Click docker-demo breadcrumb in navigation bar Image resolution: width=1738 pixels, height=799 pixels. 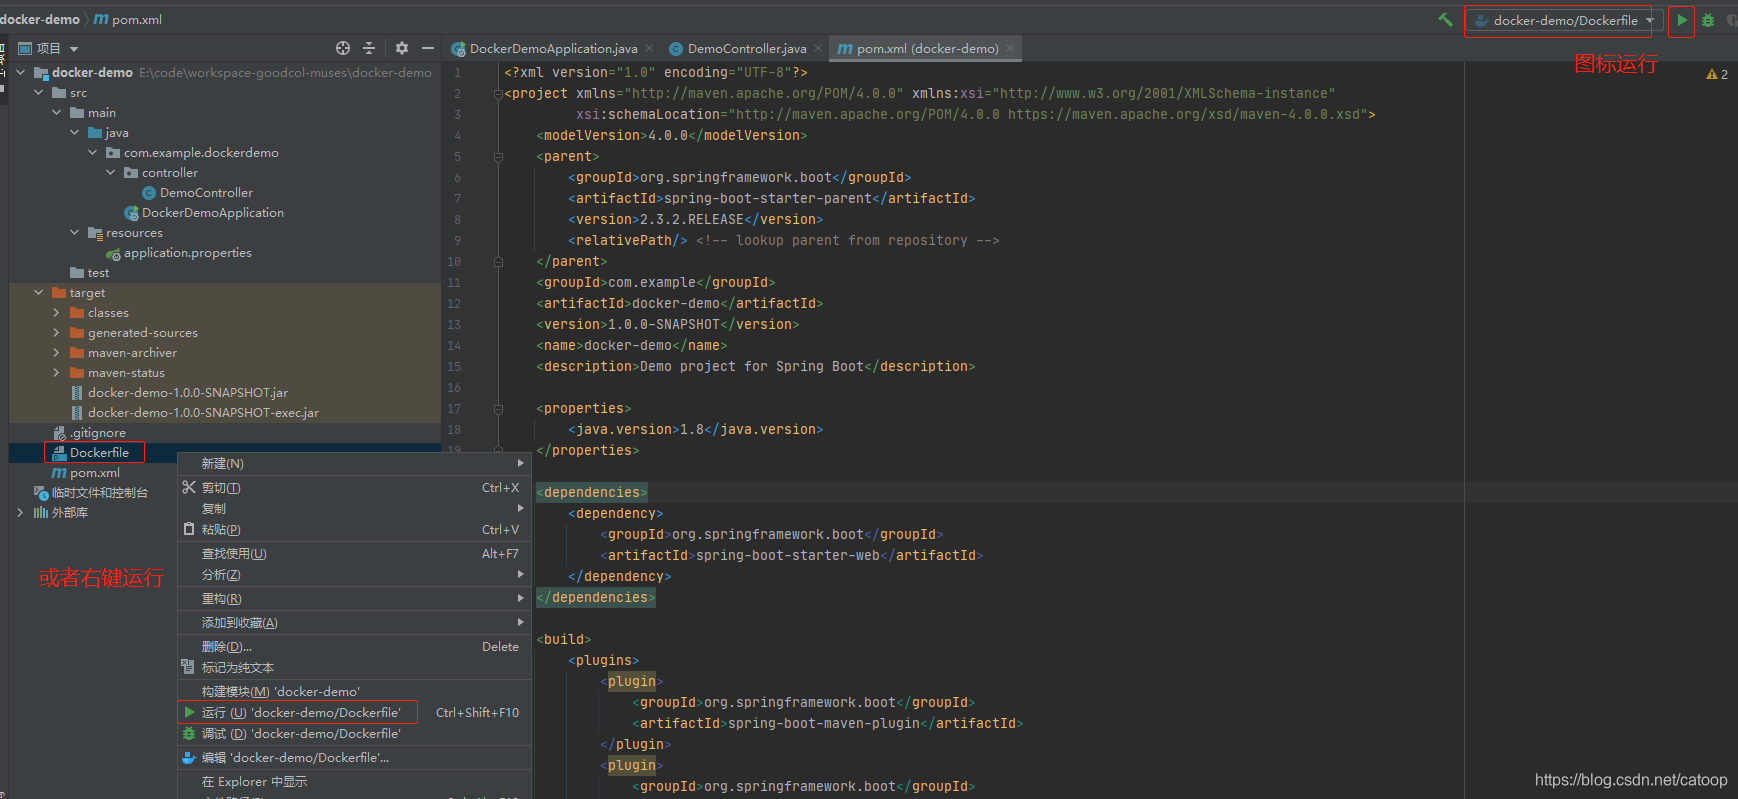(40, 19)
